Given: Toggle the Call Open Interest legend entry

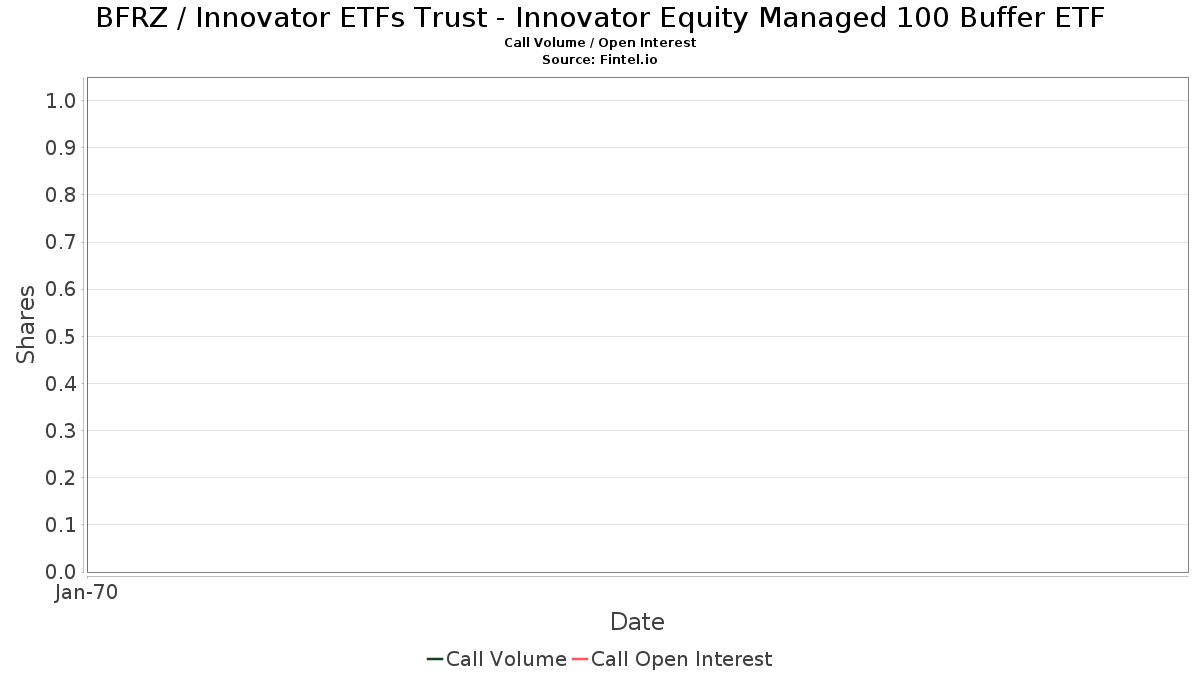Looking at the screenshot, I should (681, 659).
